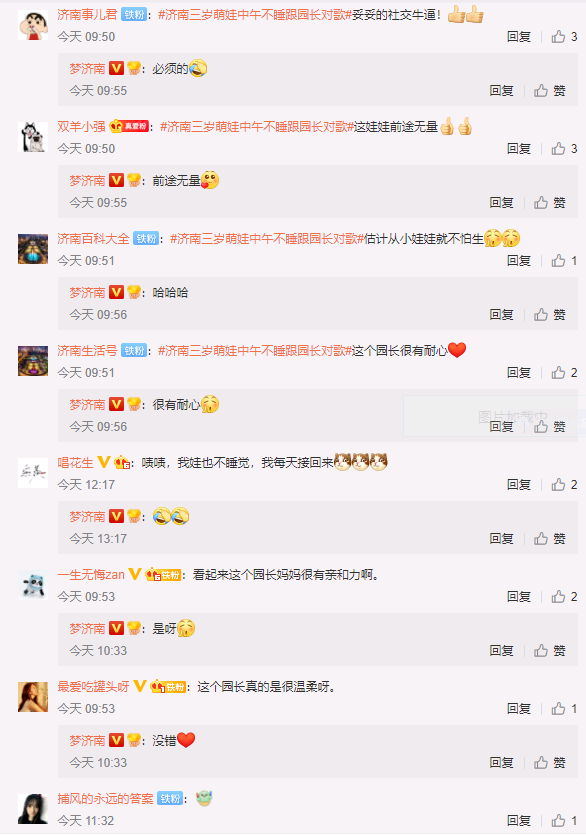Like 唱花生's comment about 我娃也不睡觉
The width and height of the screenshot is (586, 835).
564,485
